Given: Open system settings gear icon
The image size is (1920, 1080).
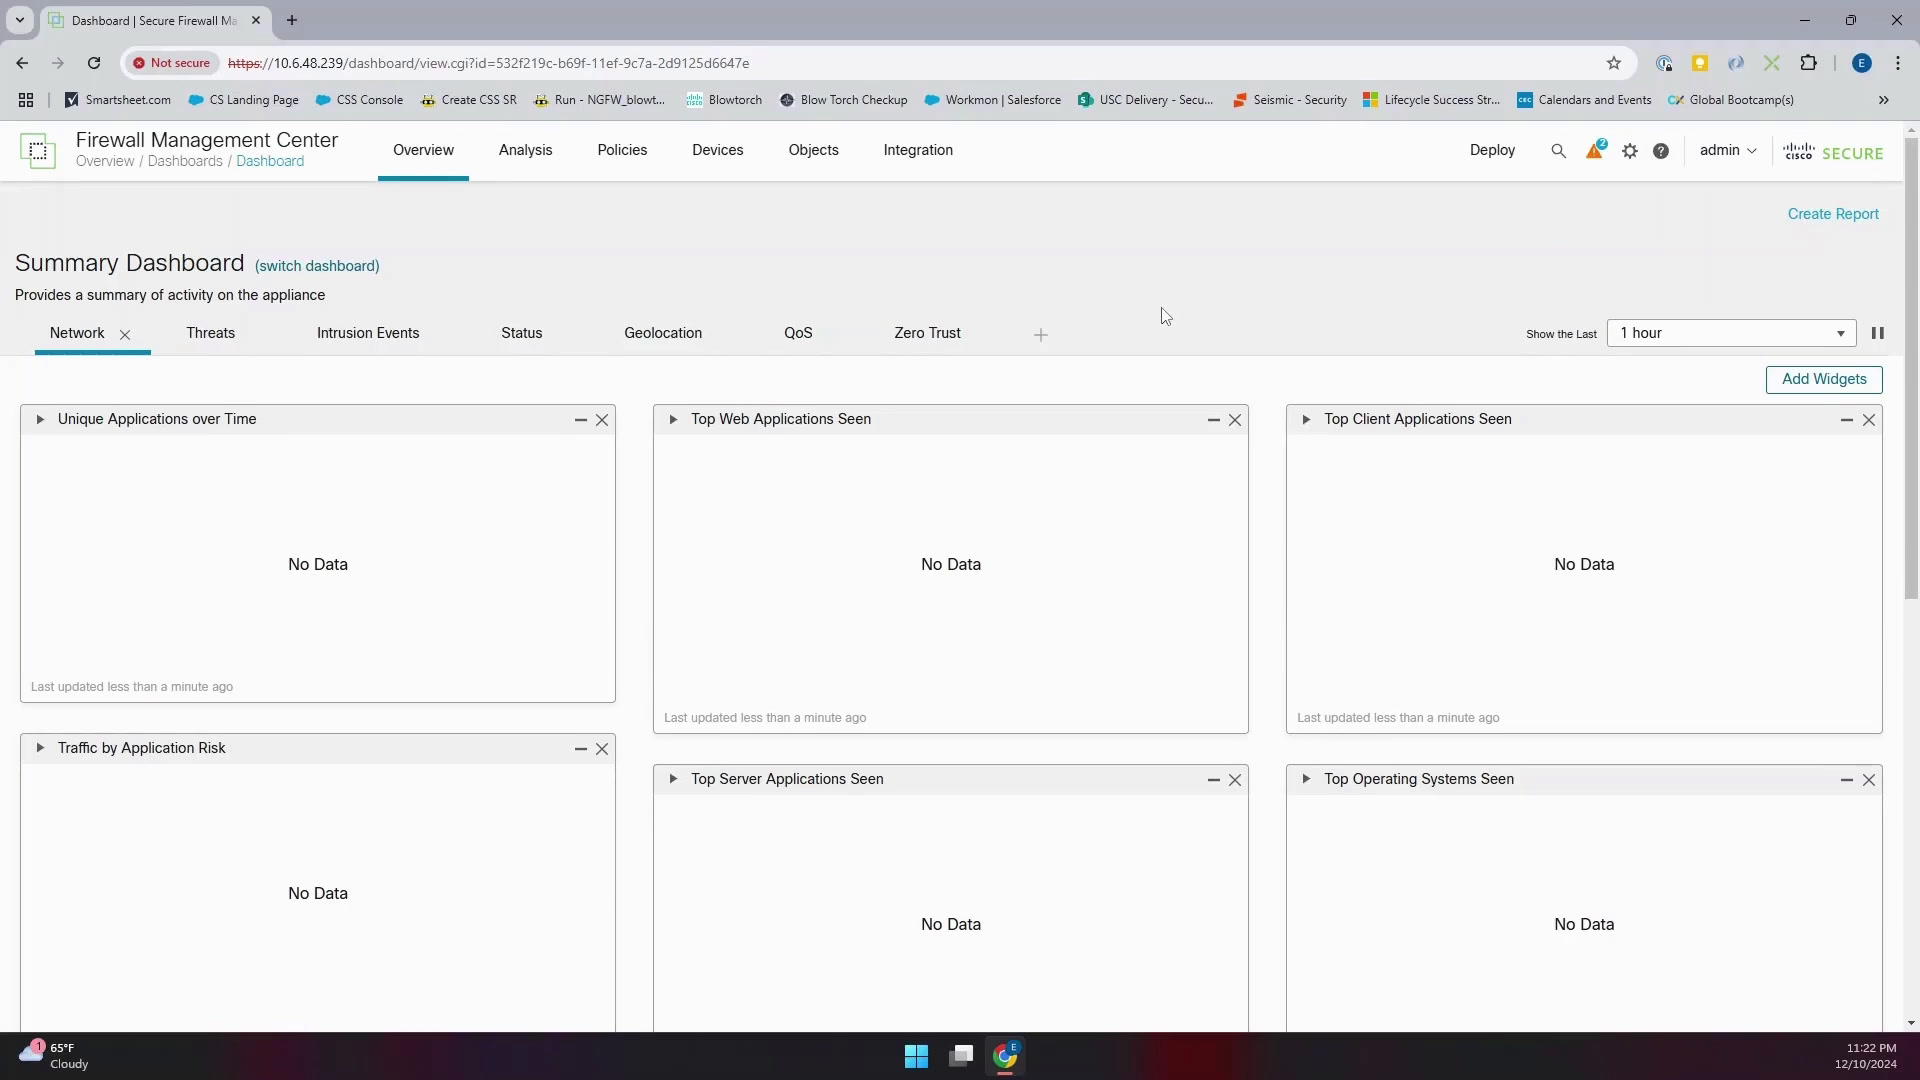Looking at the screenshot, I should (1630, 151).
